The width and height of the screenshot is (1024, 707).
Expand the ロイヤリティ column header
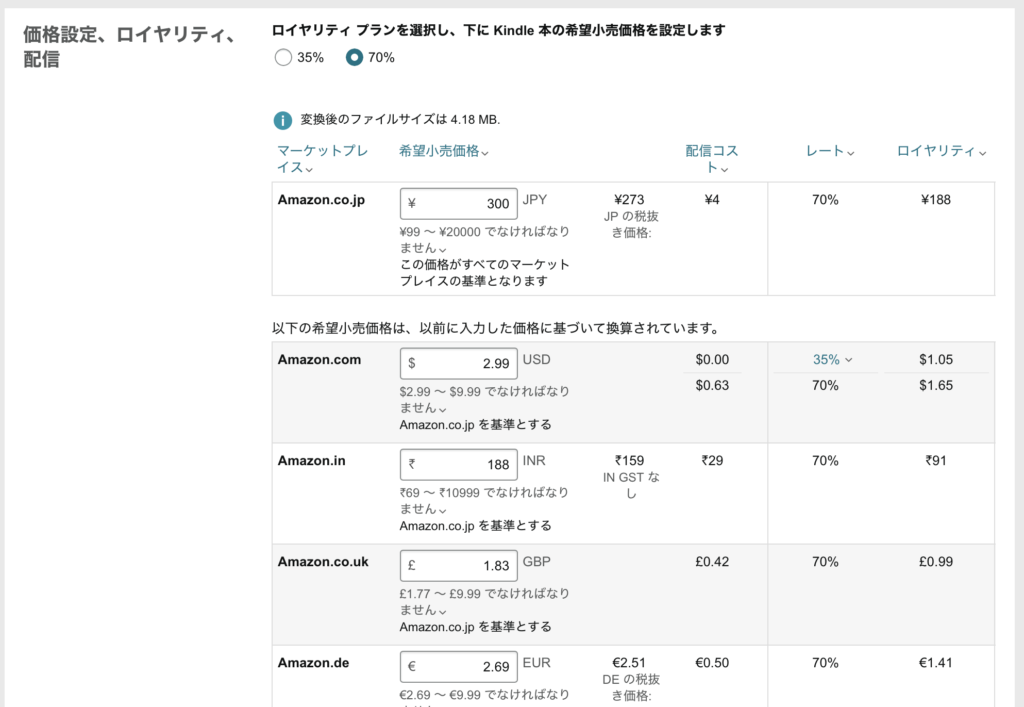941,151
